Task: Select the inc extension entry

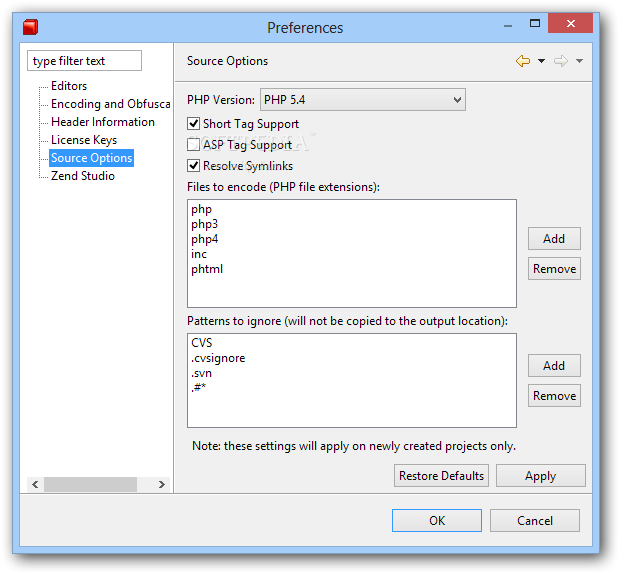Action: [x=199, y=254]
